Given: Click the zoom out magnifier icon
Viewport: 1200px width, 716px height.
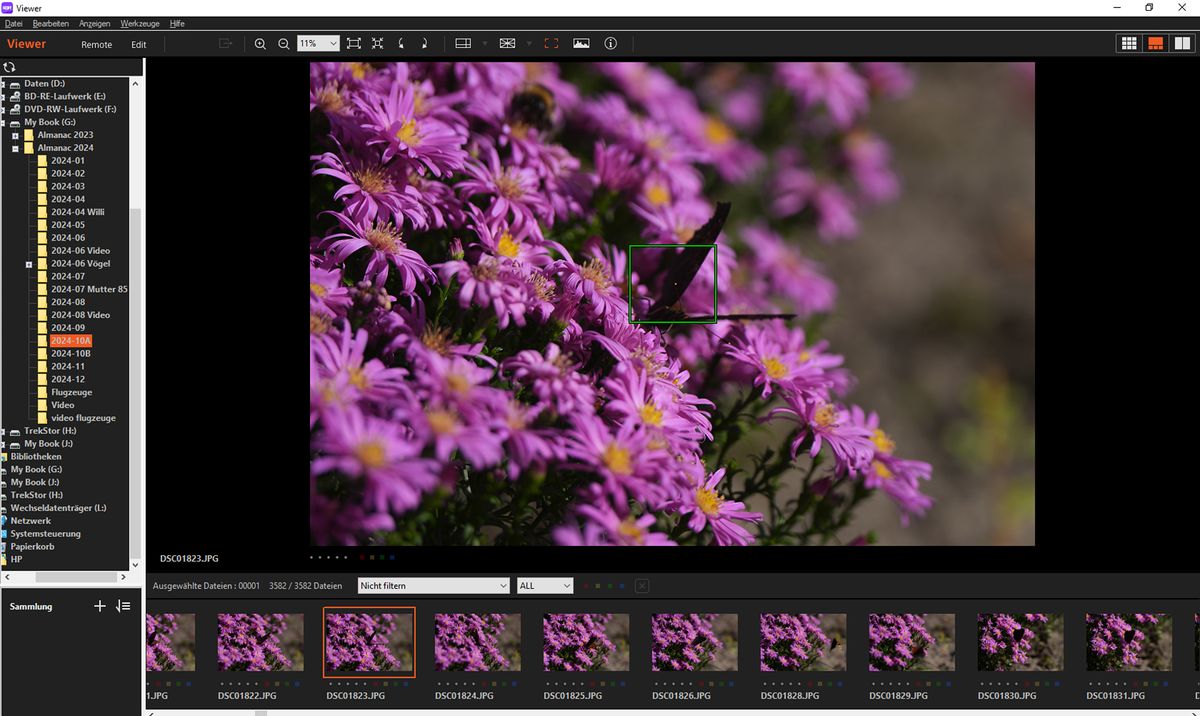Looking at the screenshot, I should point(284,44).
